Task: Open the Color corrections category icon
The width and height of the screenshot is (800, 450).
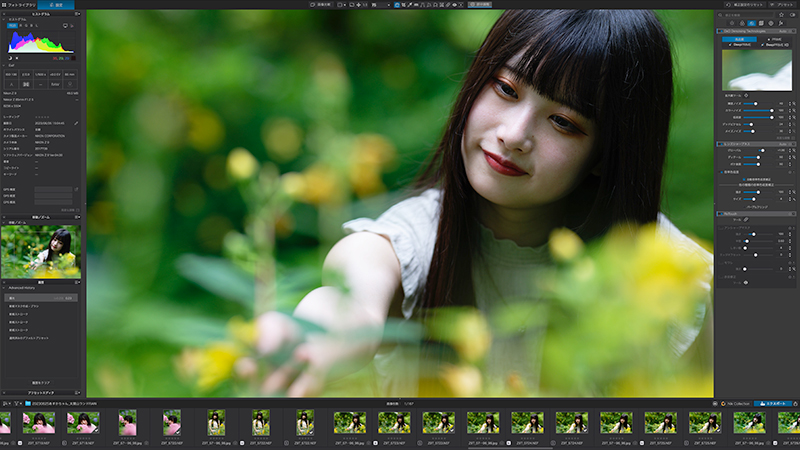Action: pos(742,23)
